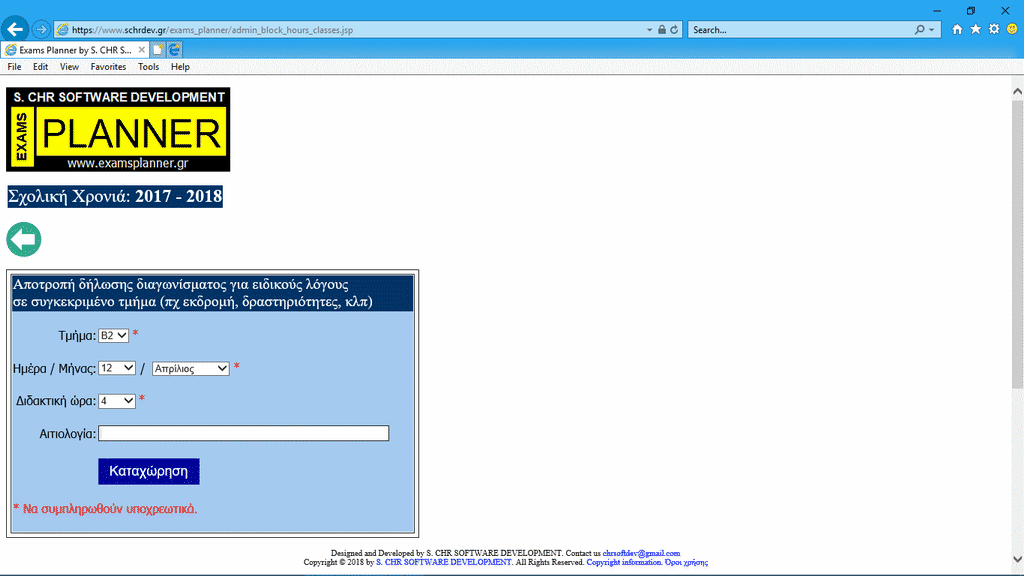Click the Exams Planner logo image
This screenshot has height=576, width=1024.
click(x=118, y=129)
